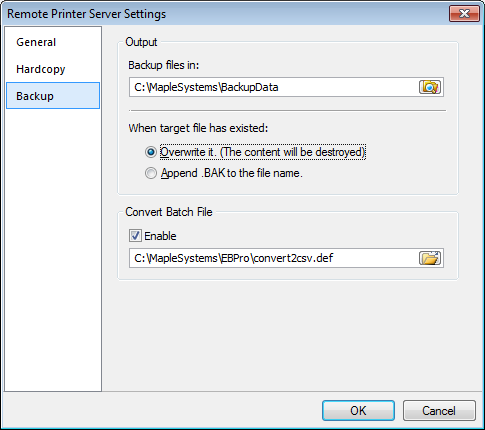The image size is (485, 430).
Task: Switch to the General settings page
Action: tap(36, 42)
